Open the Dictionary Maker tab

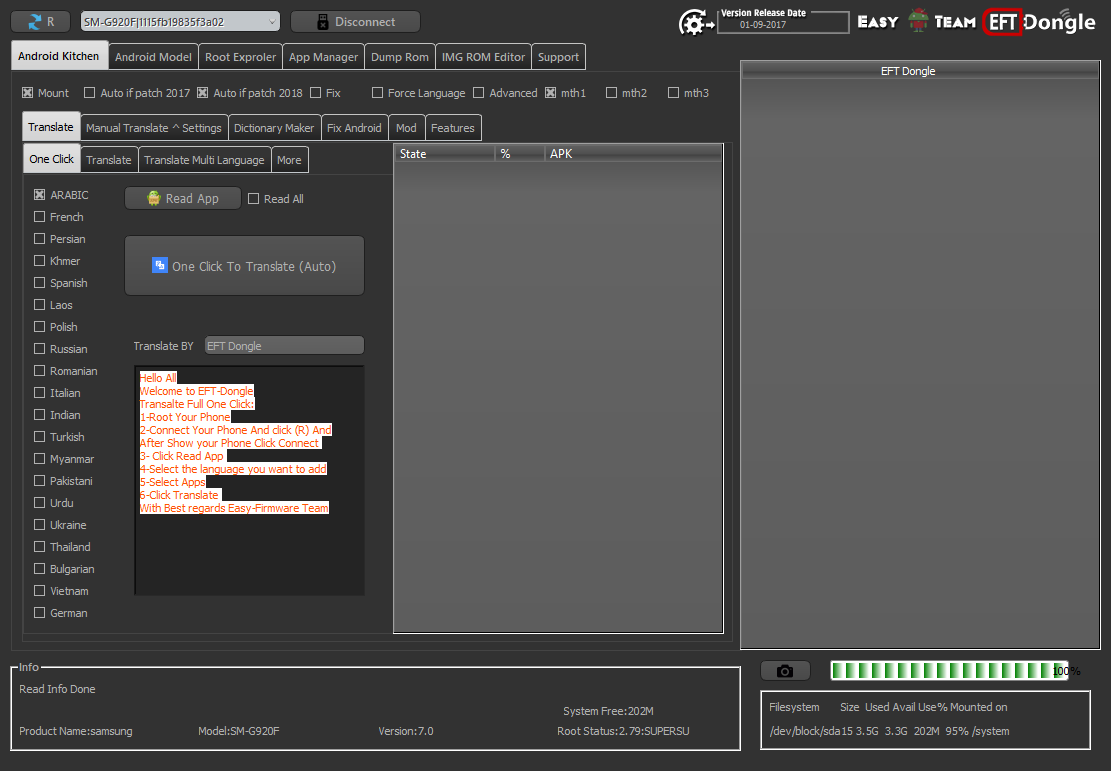pyautogui.click(x=273, y=128)
